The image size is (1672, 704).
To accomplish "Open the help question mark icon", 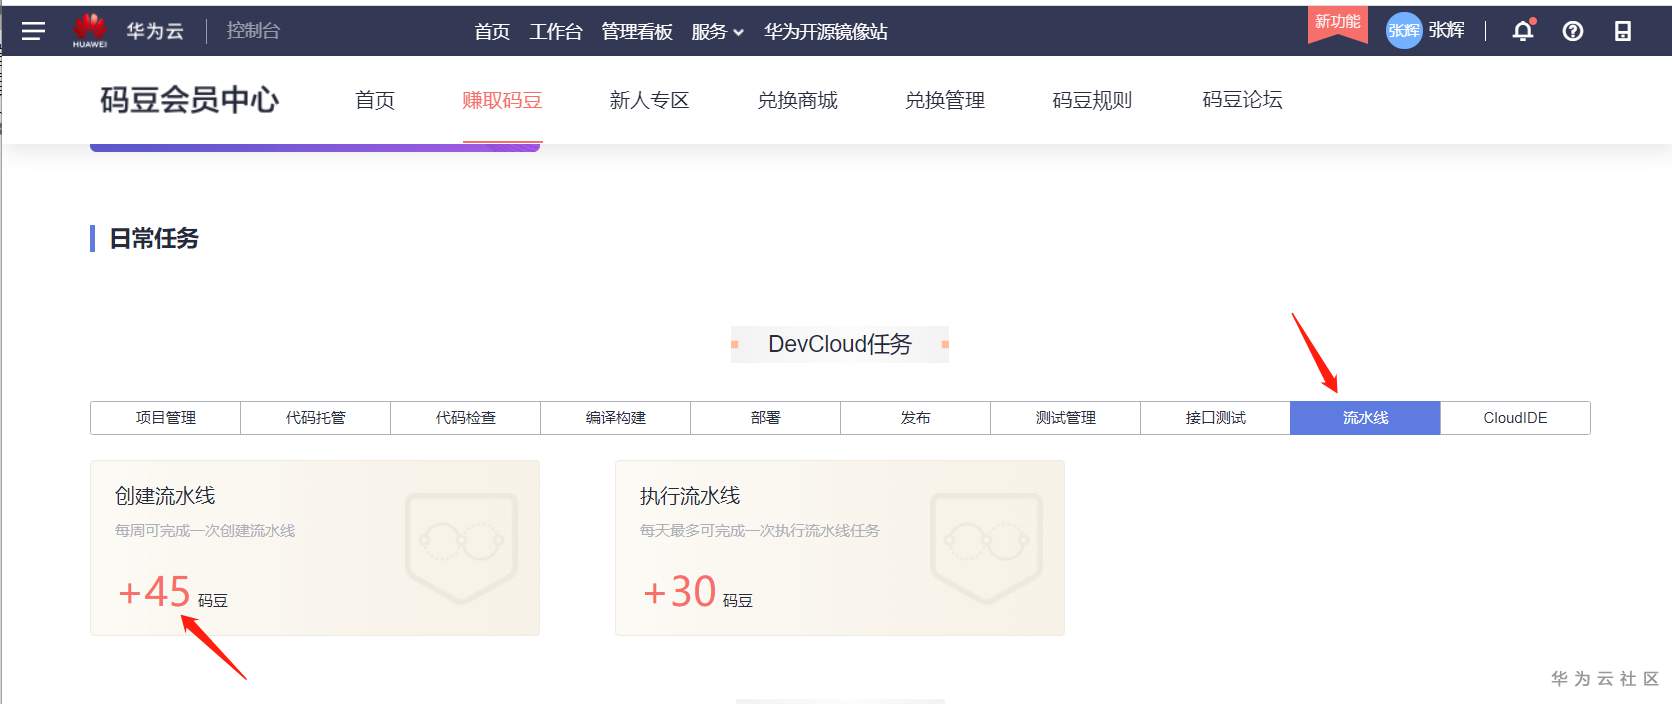I will pyautogui.click(x=1573, y=31).
